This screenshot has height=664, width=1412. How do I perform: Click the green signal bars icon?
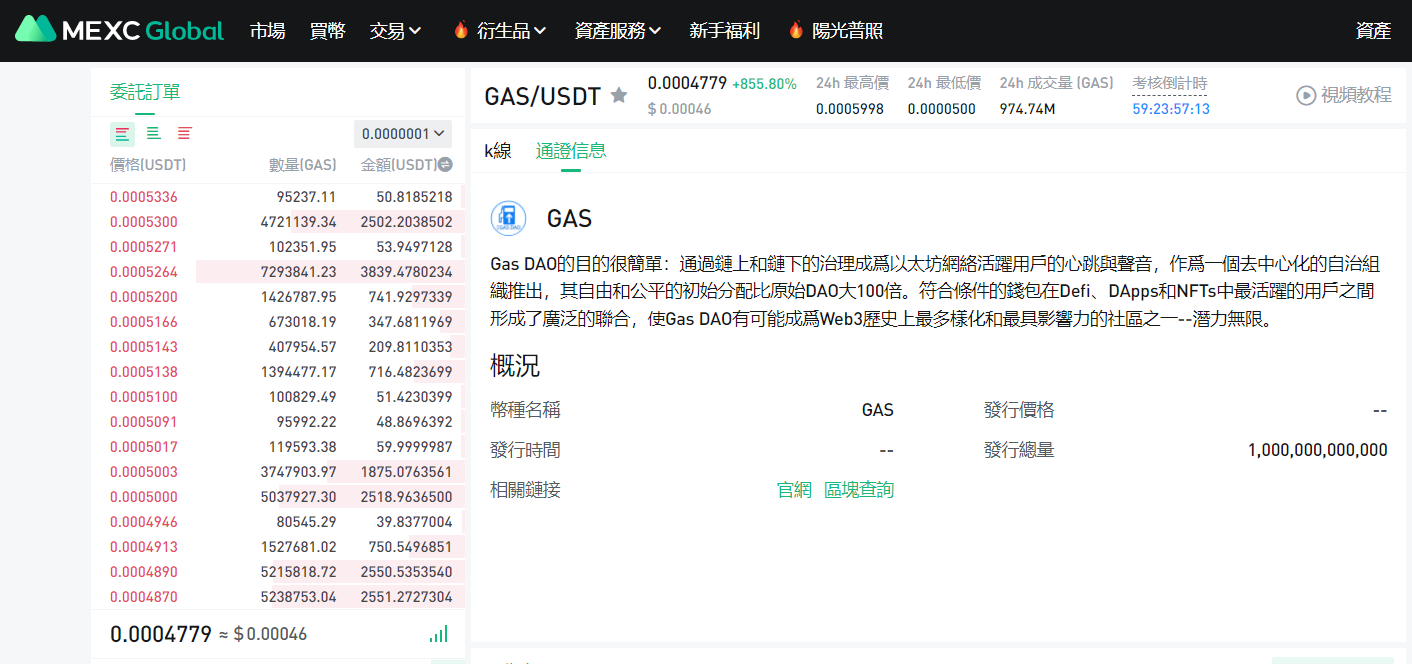tap(438, 634)
